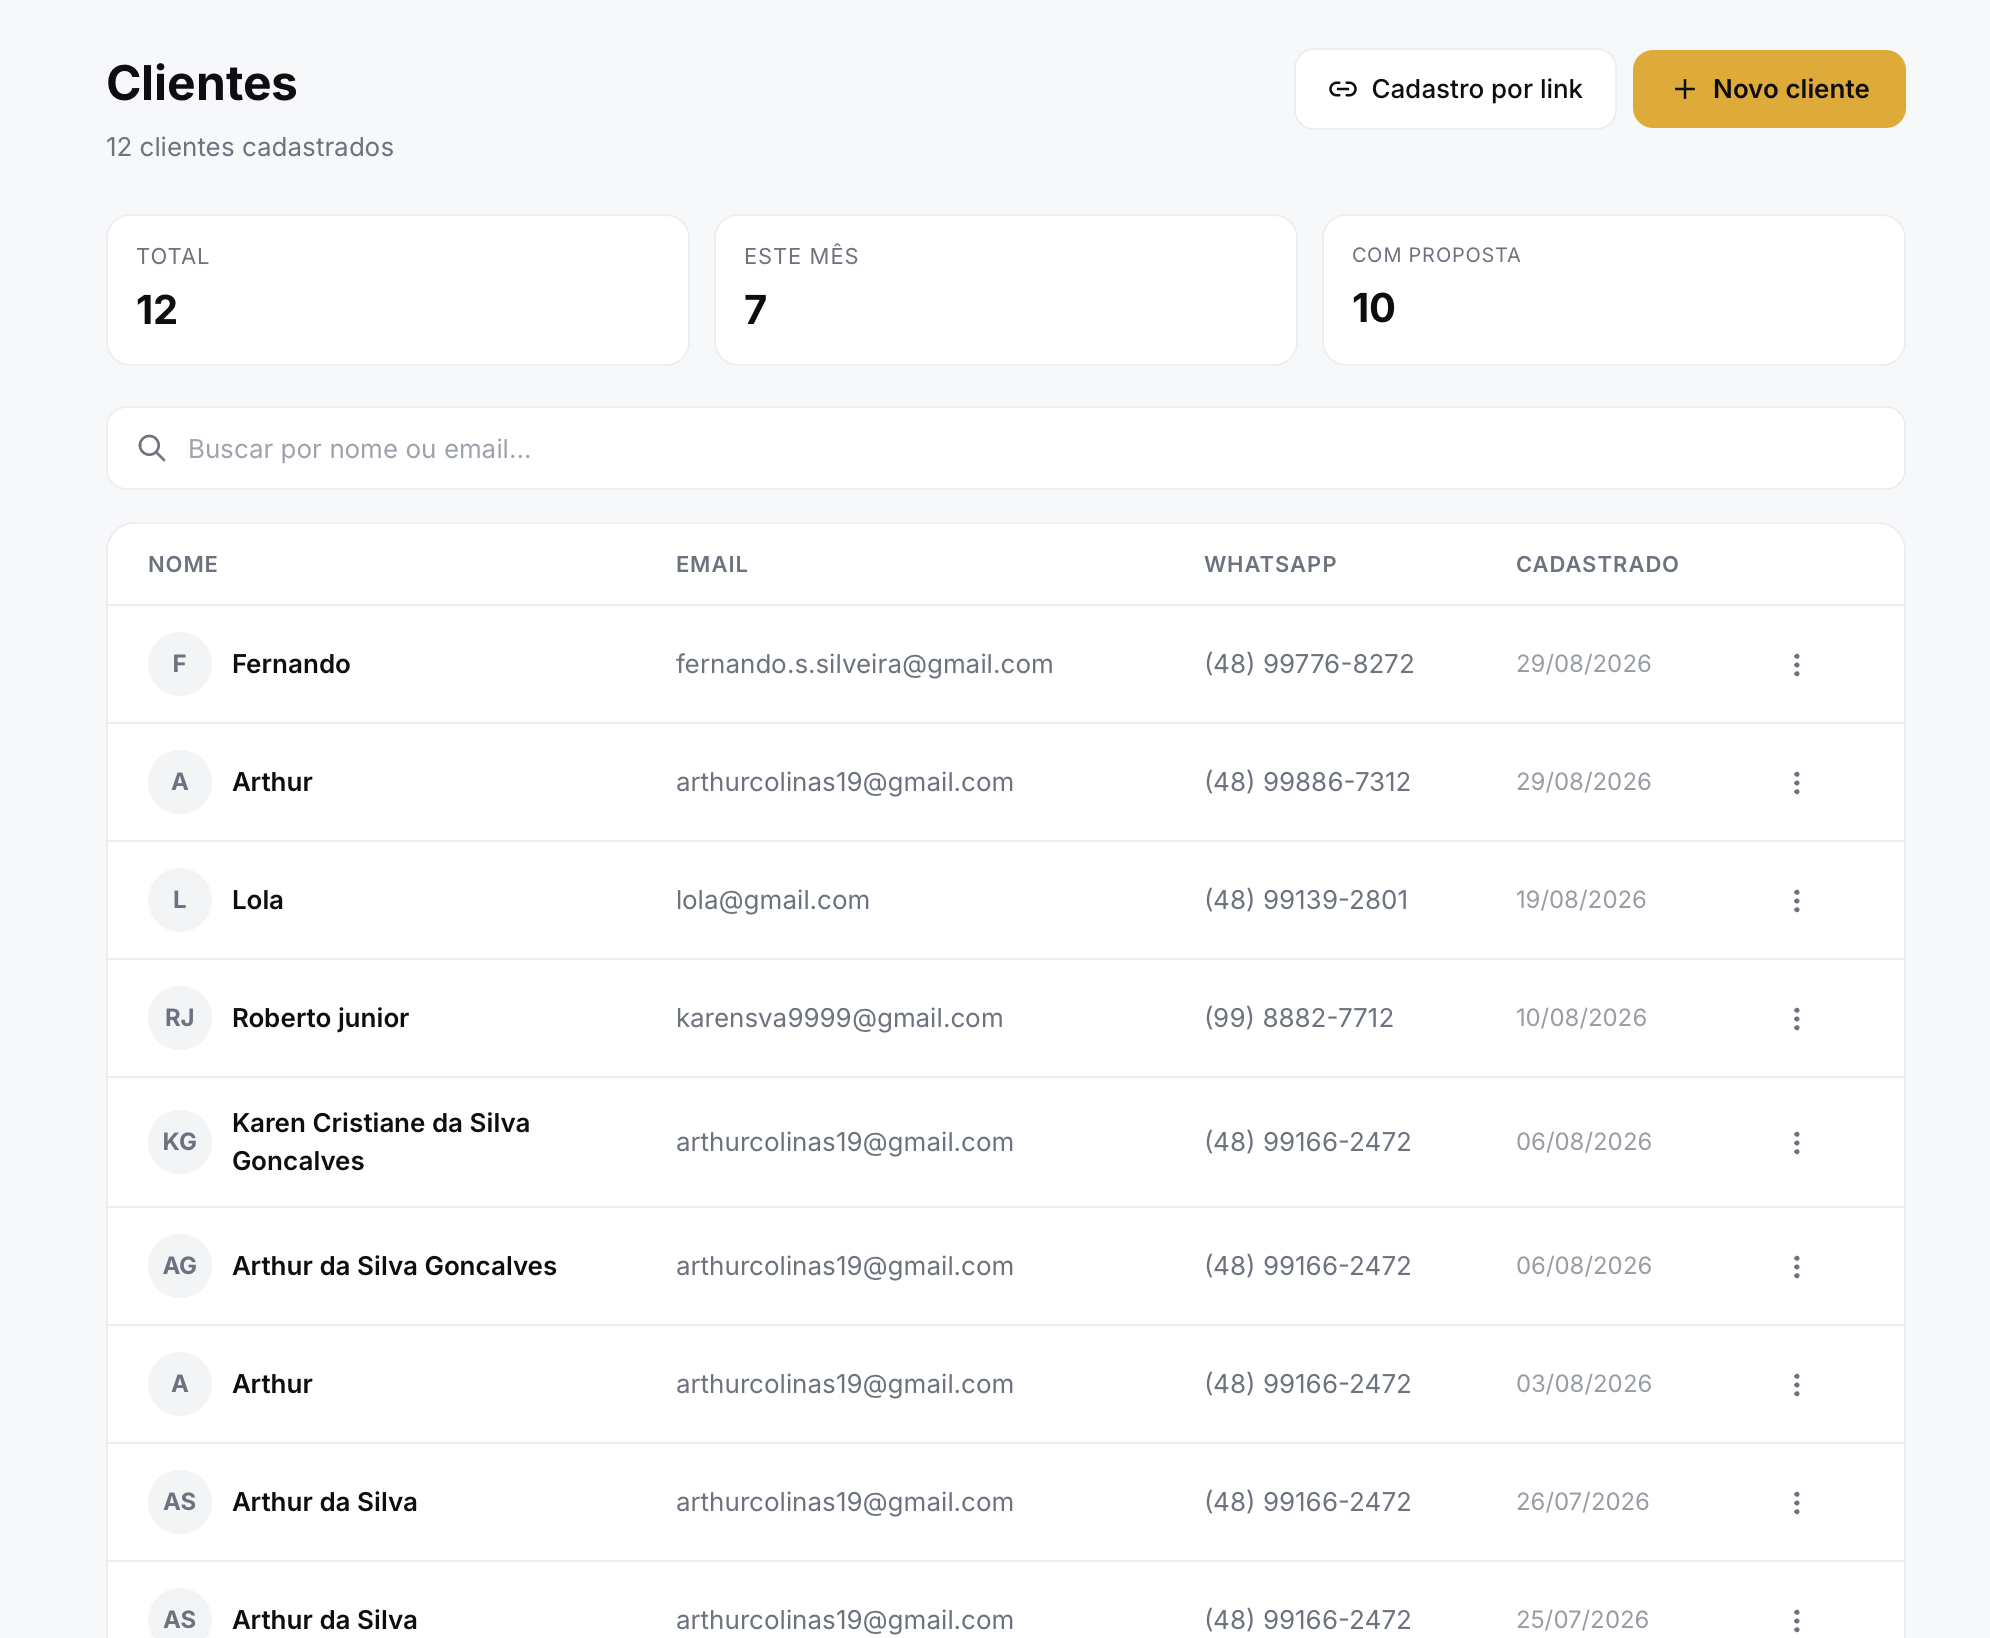
Task: Open actions menu for Karen Cristiane da Silva Goncalves
Action: click(1797, 1143)
